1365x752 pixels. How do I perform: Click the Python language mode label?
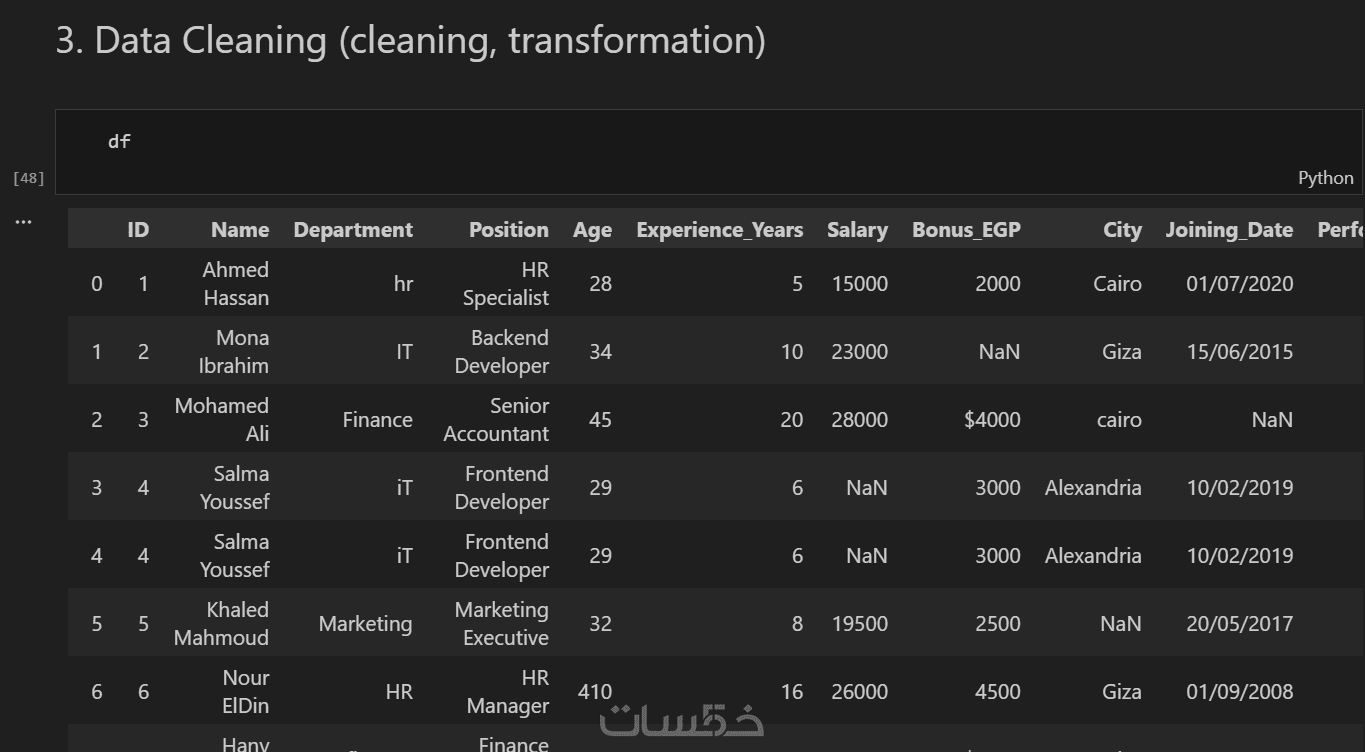[1325, 178]
